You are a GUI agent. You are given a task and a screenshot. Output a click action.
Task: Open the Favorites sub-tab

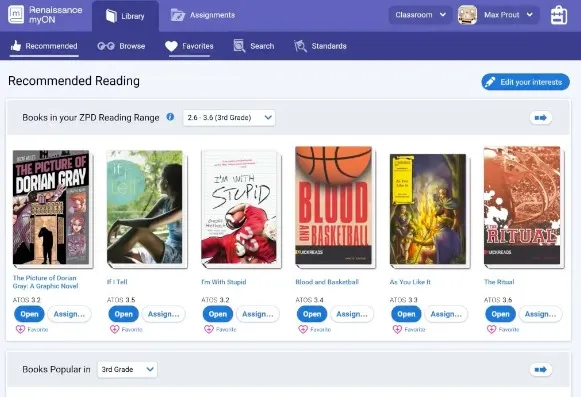point(189,46)
